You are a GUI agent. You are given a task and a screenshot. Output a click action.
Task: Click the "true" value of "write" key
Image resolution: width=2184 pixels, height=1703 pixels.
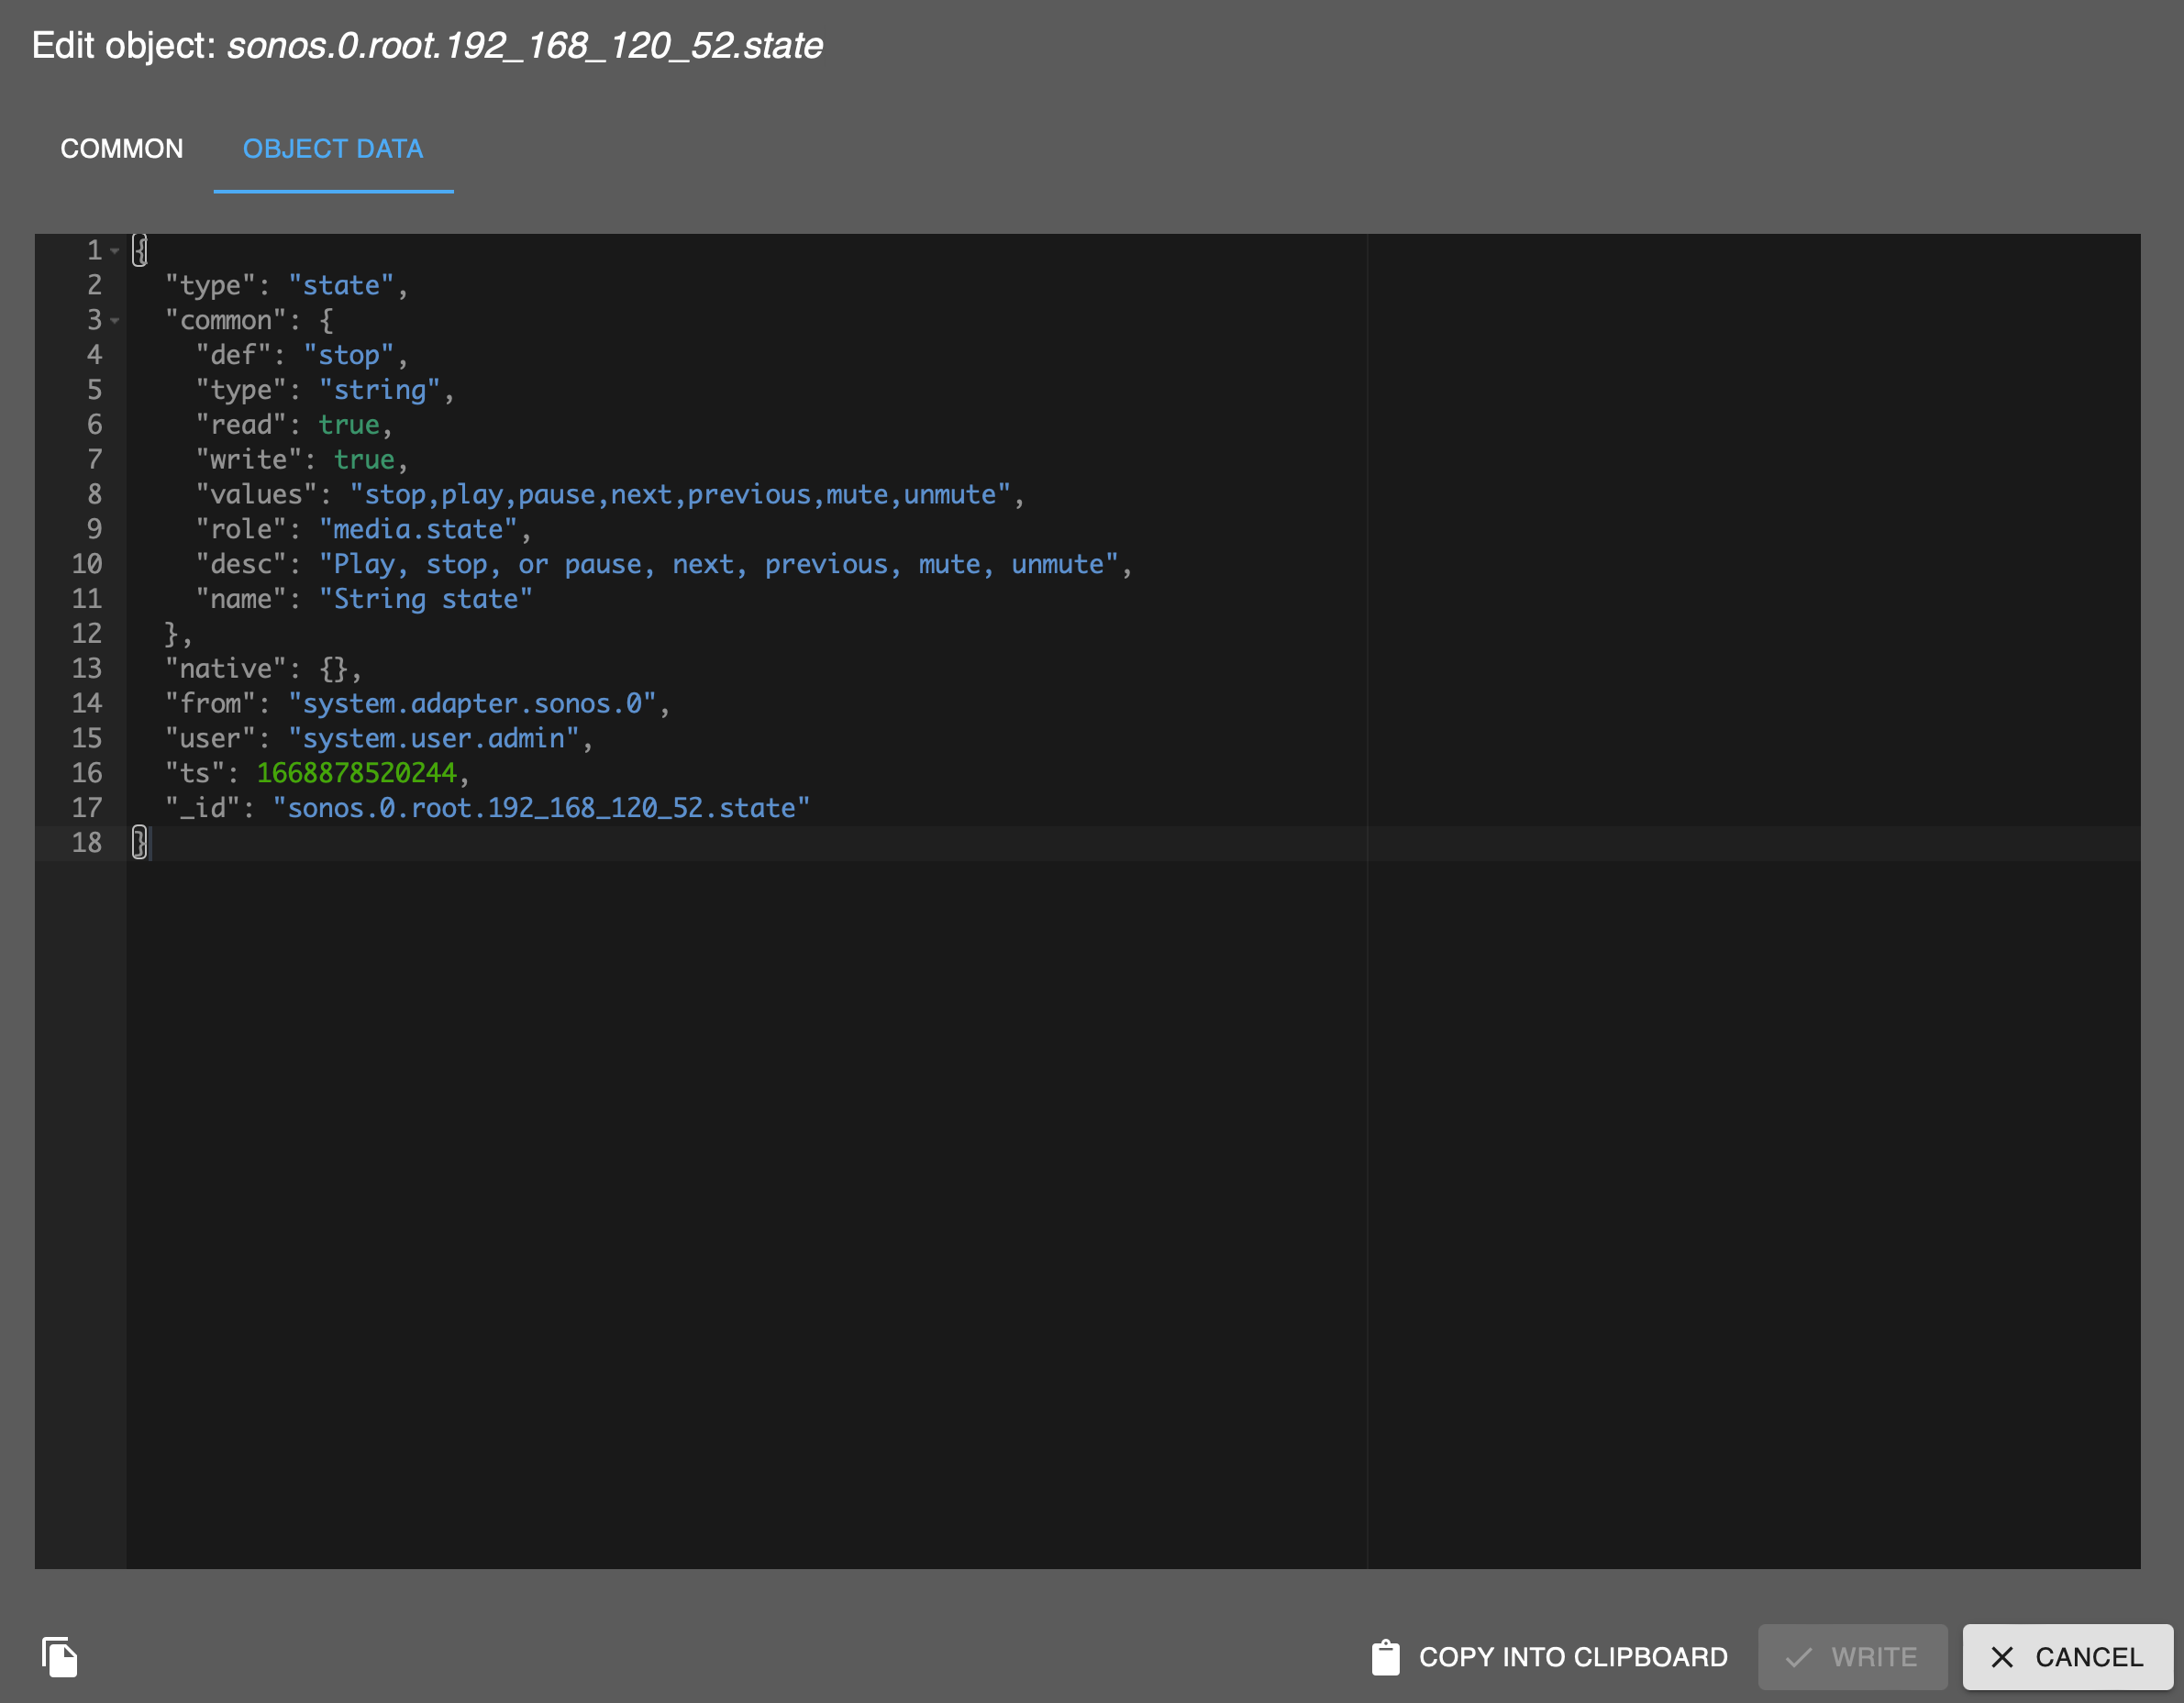click(x=364, y=460)
